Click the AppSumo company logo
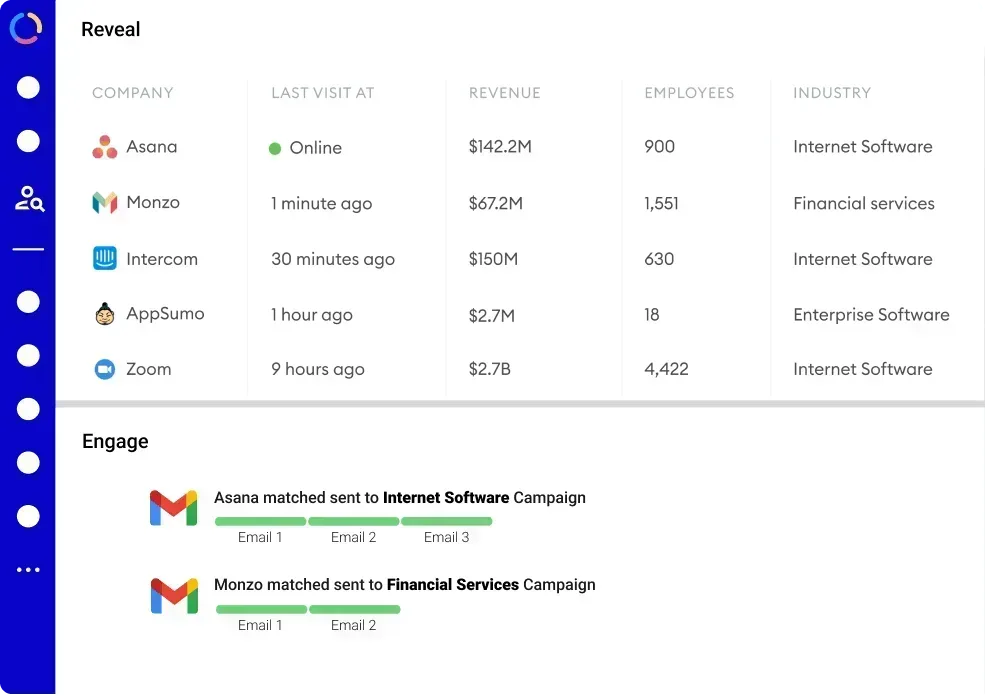985x696 pixels. pos(105,314)
